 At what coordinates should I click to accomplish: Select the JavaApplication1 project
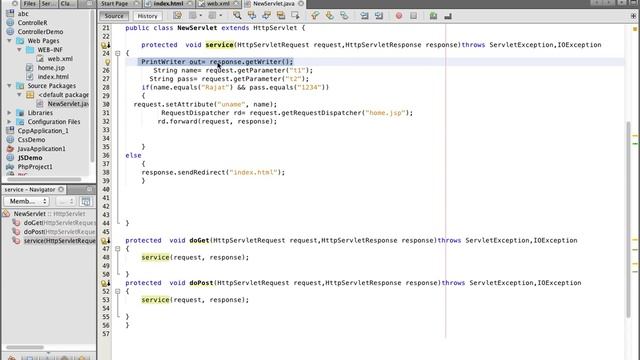(x=41, y=149)
